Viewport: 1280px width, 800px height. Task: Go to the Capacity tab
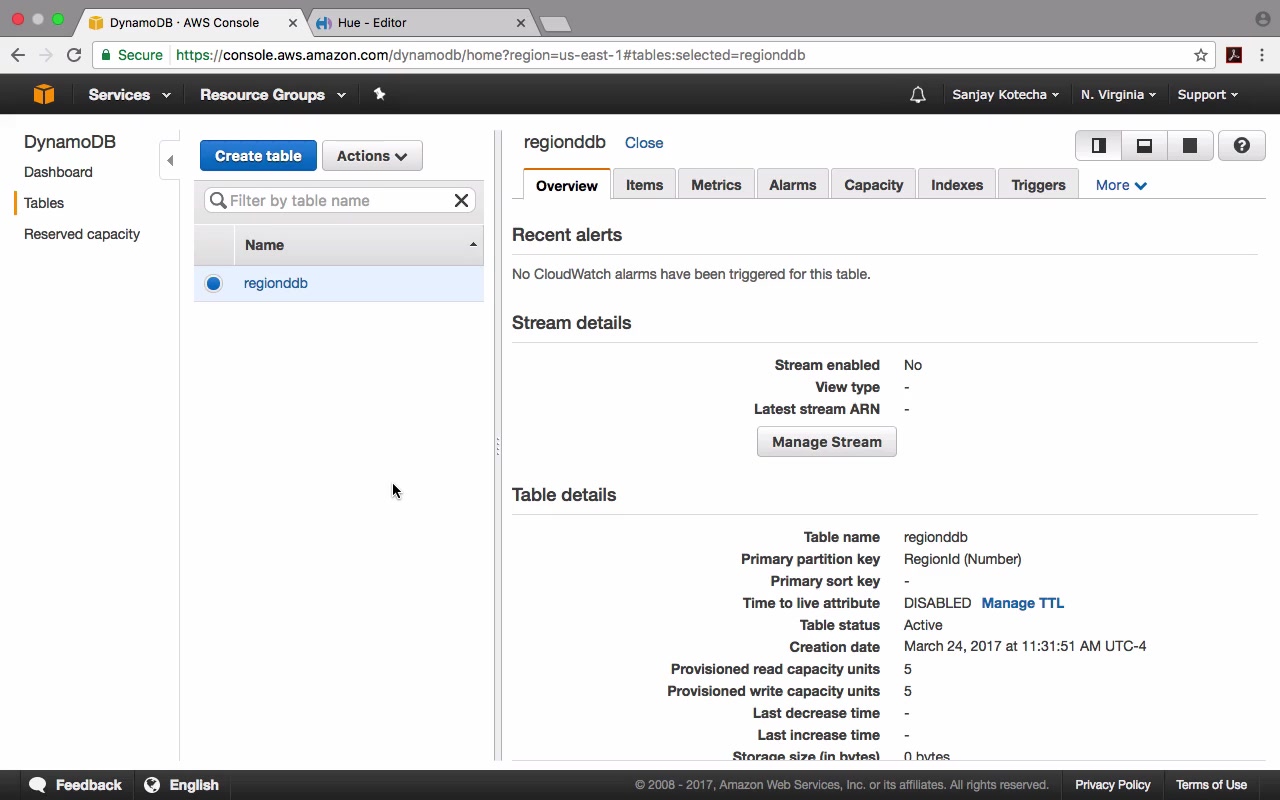click(873, 185)
